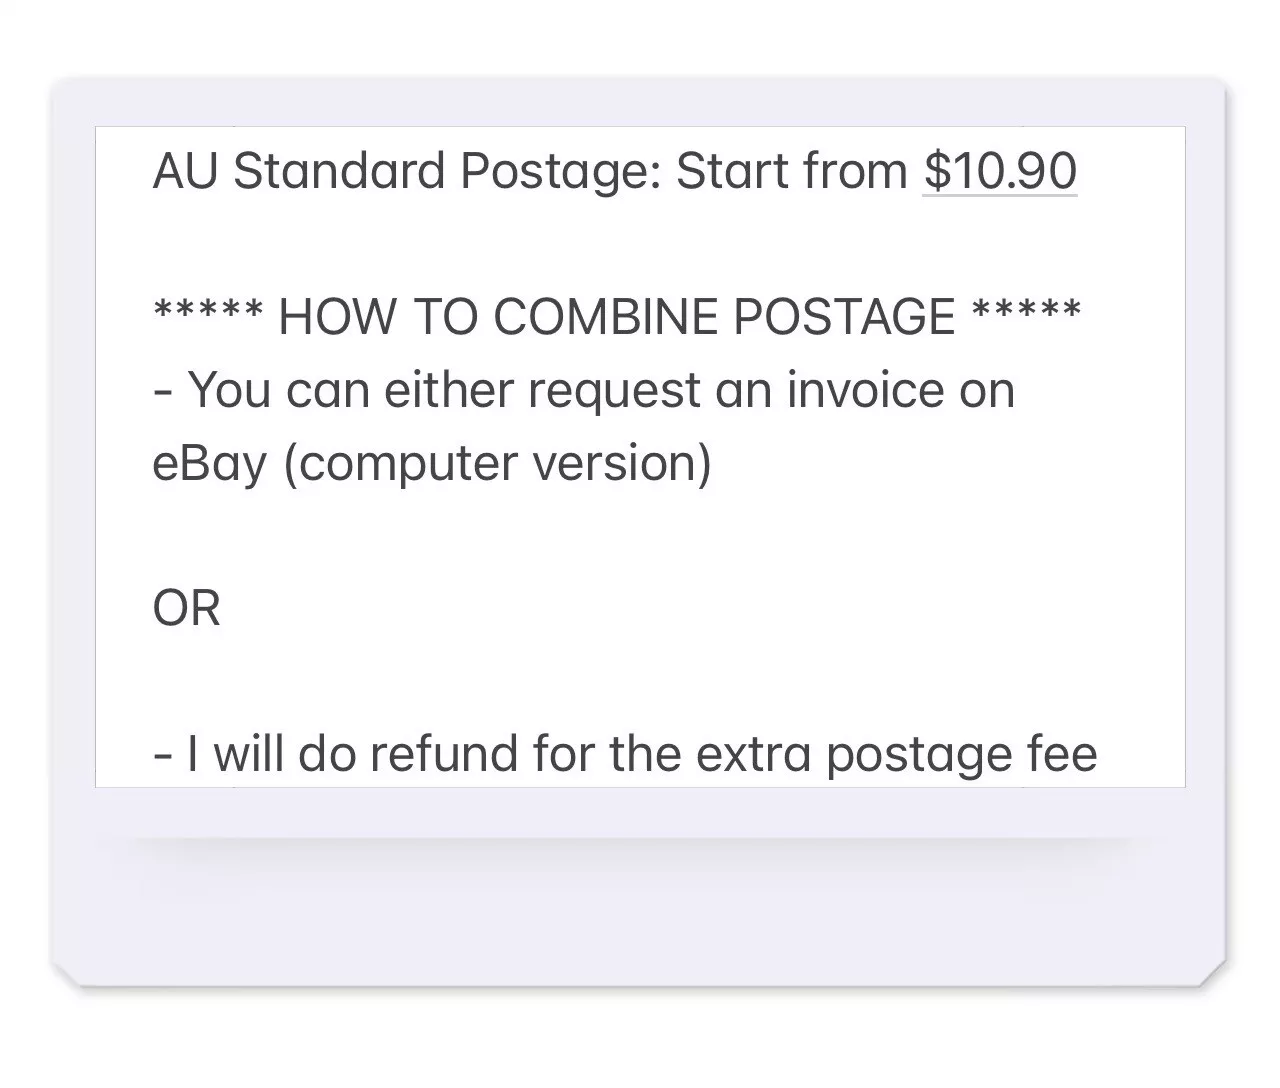Click the eBay (computer version) text

point(432,464)
